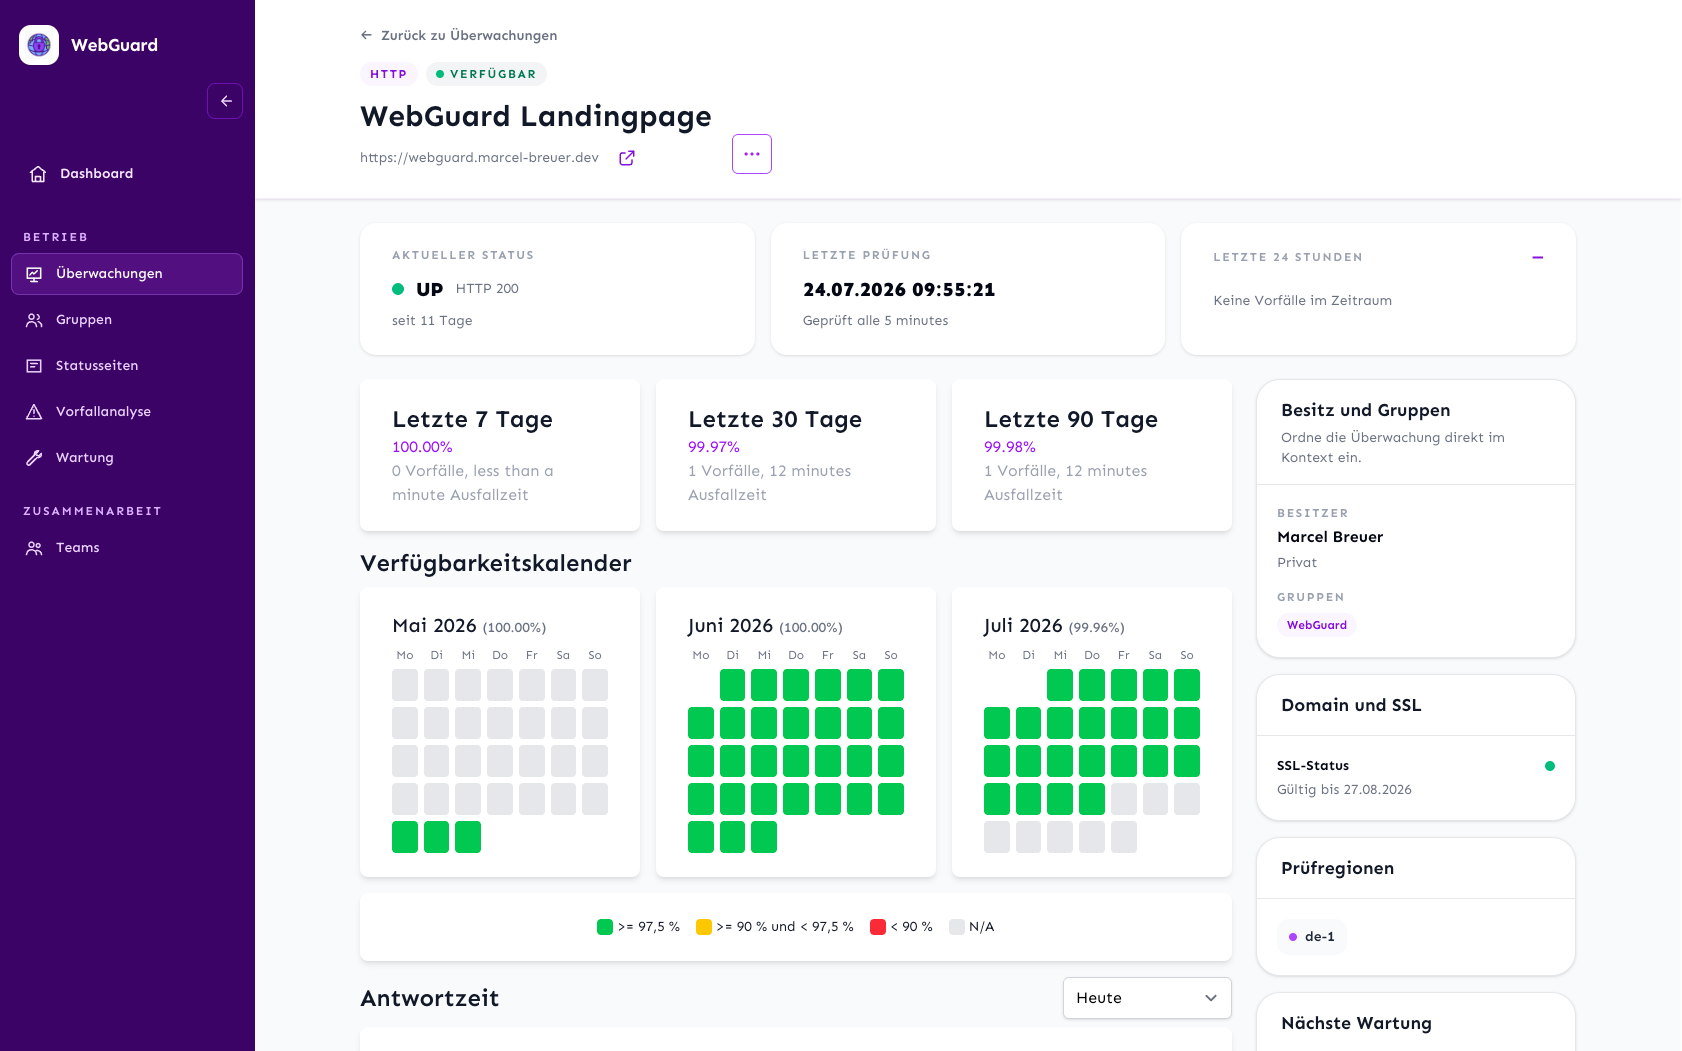Viewport: 1682px width, 1051px height.
Task: Click the URL https://webguard.marcel-breuer.dev
Action: click(479, 158)
